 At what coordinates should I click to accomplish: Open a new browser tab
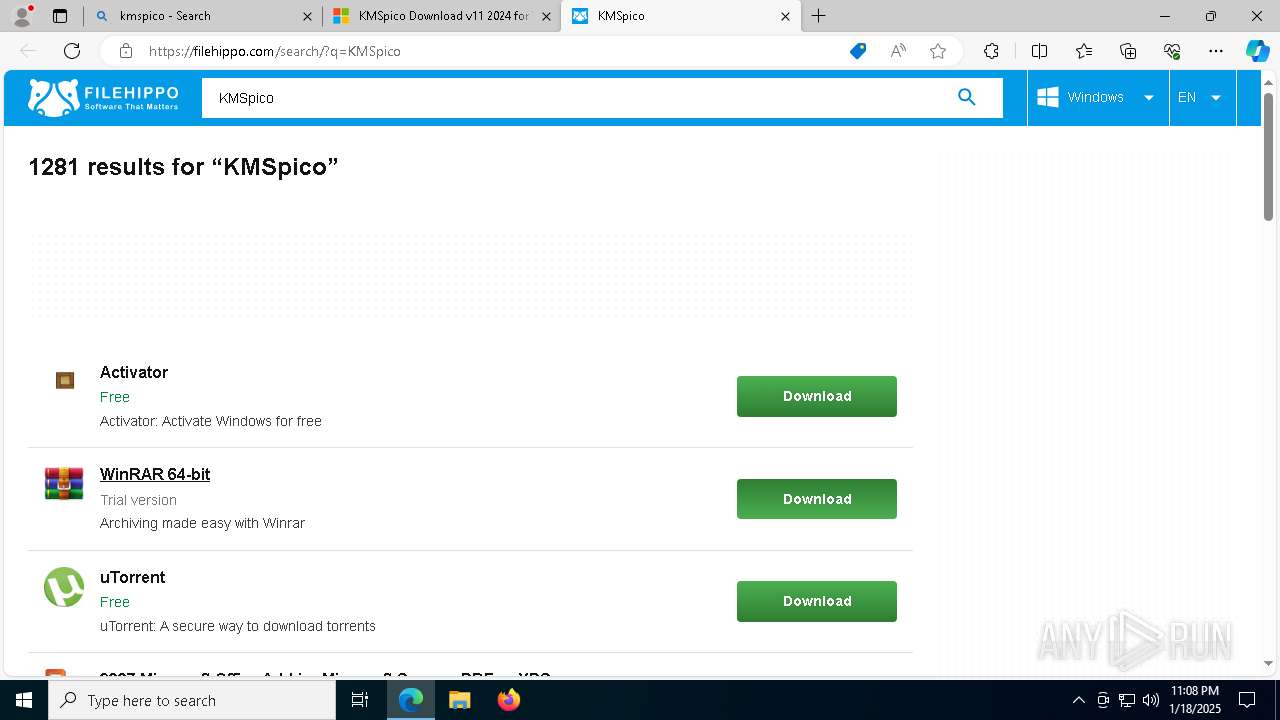click(818, 16)
